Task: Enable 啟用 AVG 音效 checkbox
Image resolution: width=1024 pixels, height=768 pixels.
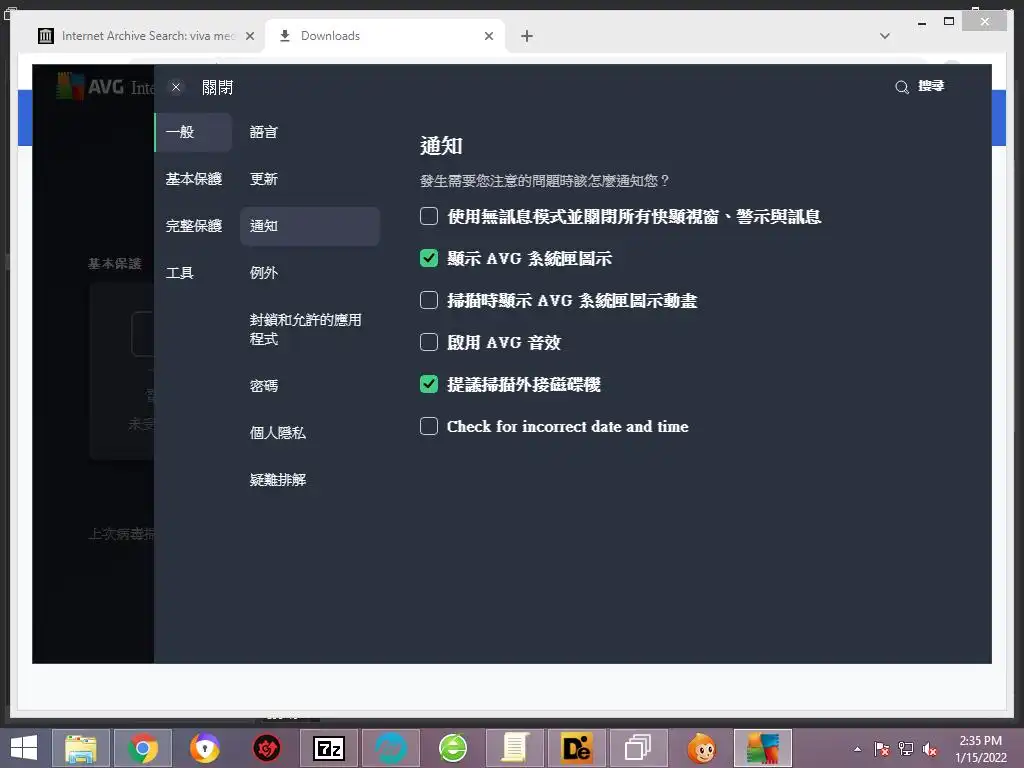Action: coord(429,342)
